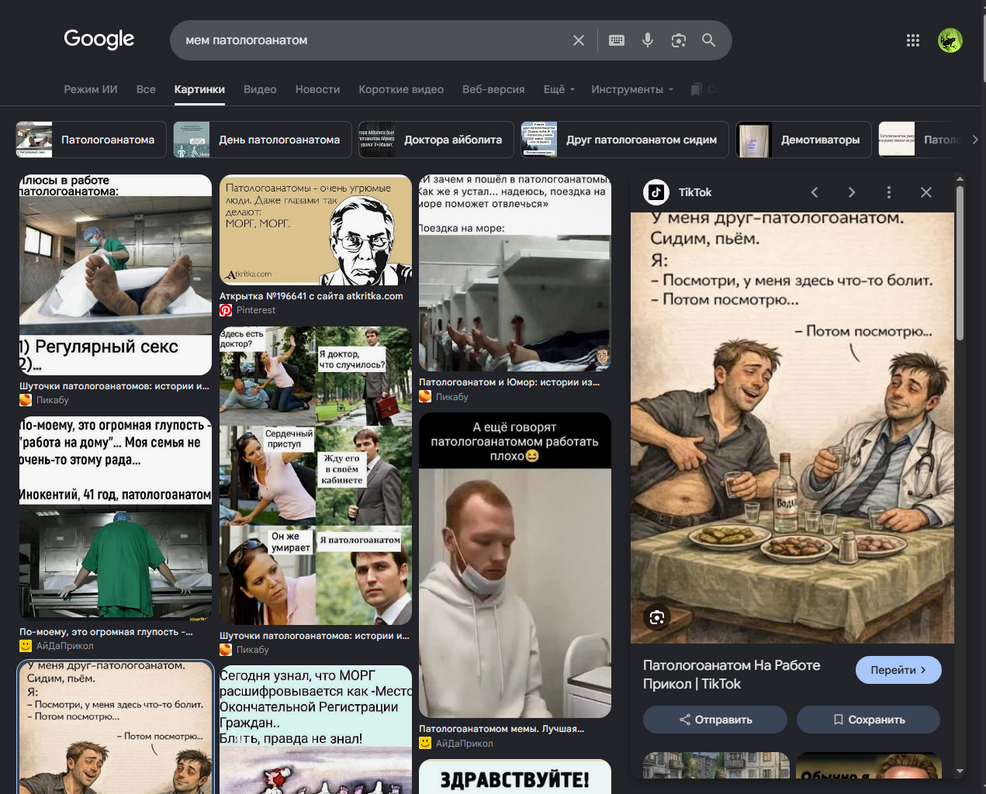Expand the Ещё dropdown menu
The image size is (986, 794).
point(559,89)
